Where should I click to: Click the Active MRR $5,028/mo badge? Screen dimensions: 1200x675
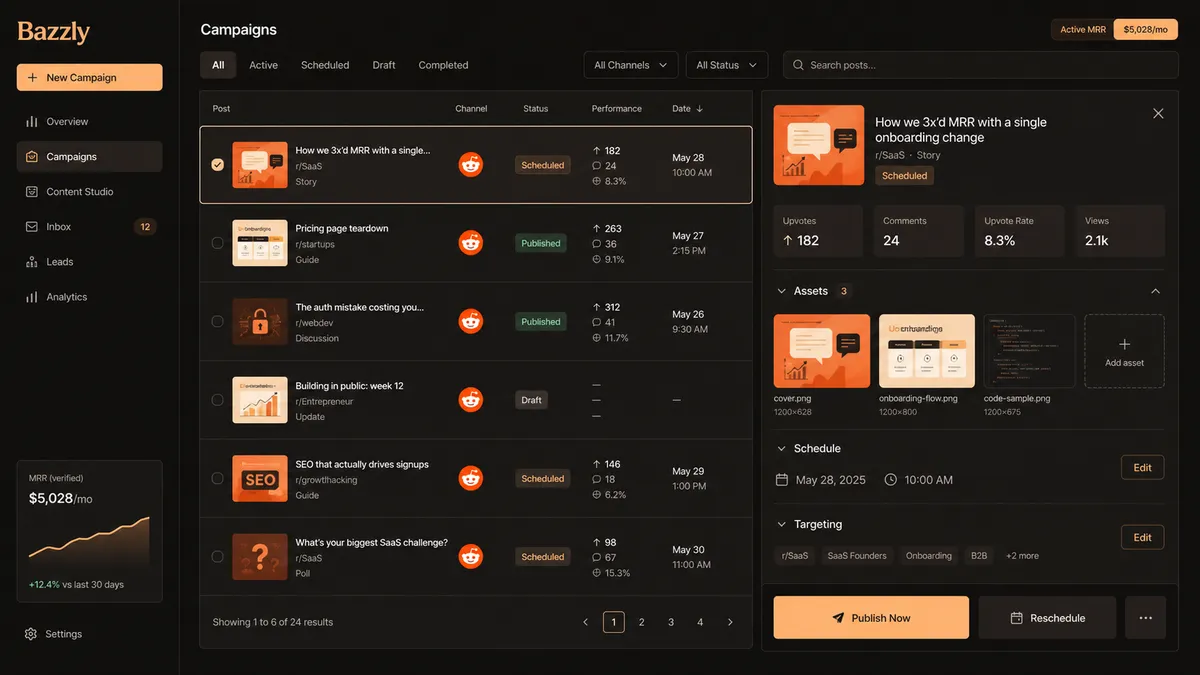pyautogui.click(x=1114, y=29)
